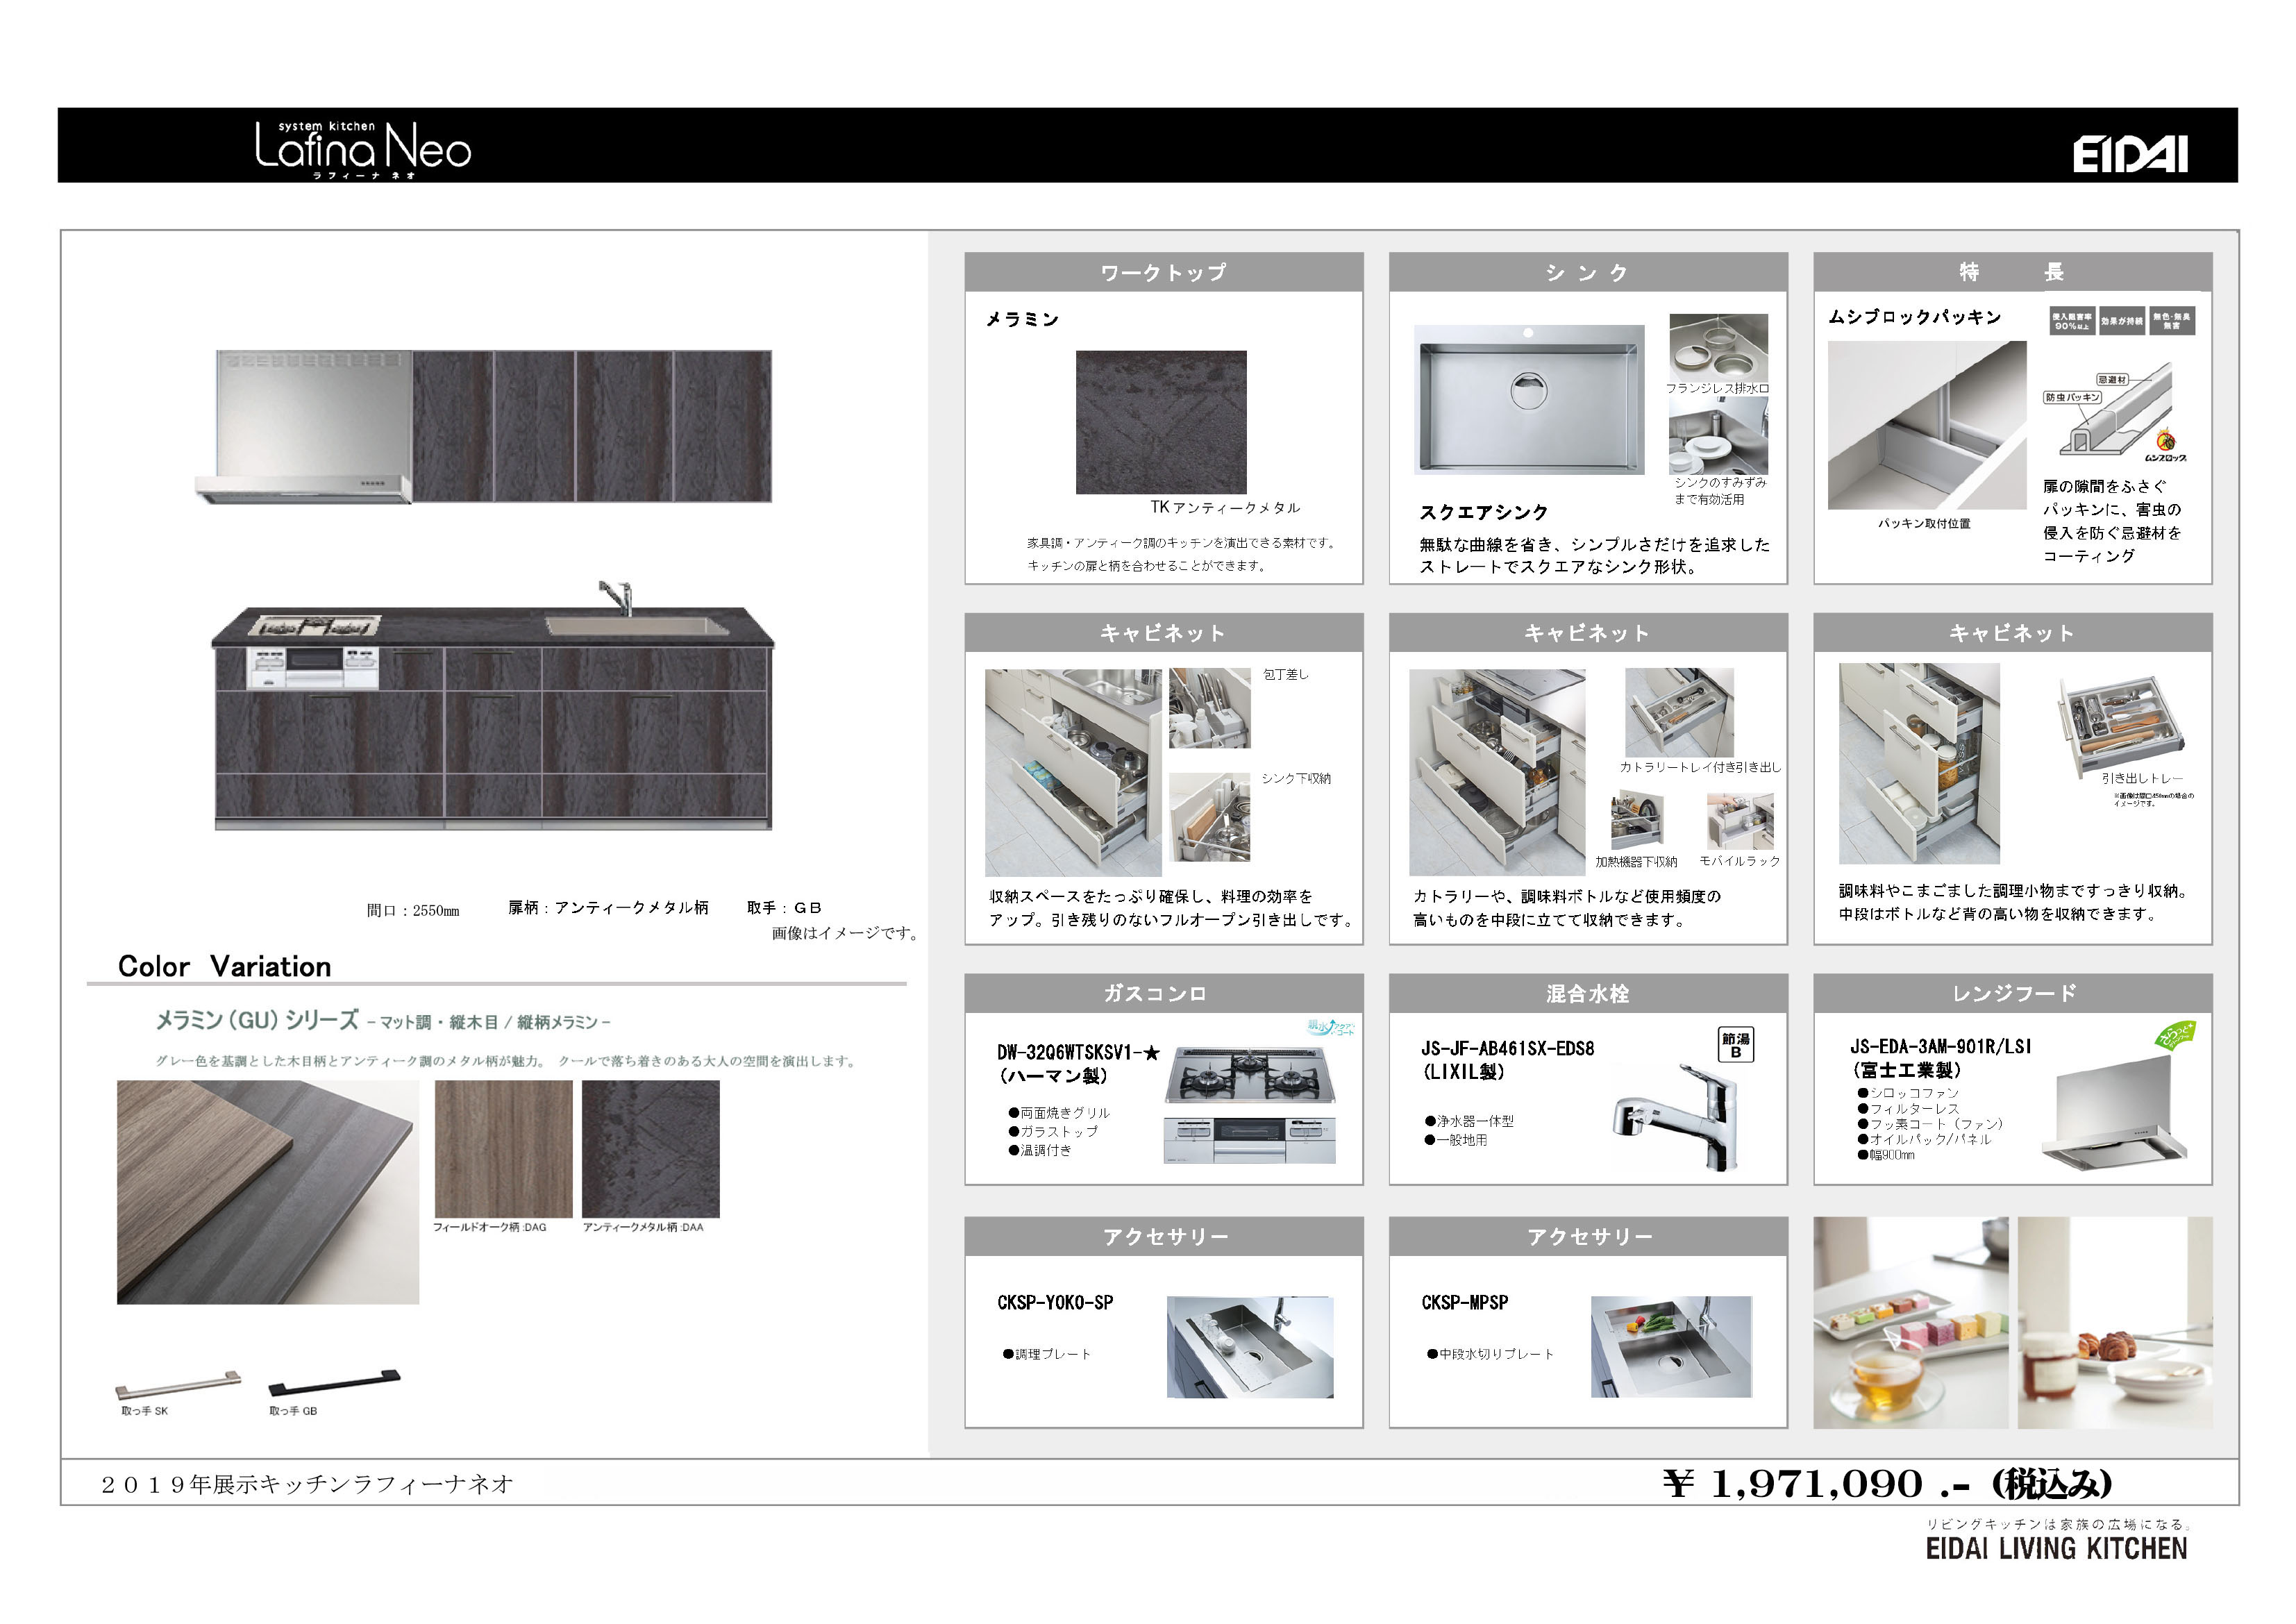Click the Color Variation heading
This screenshot has height=1624, width=2296.
(x=225, y=966)
